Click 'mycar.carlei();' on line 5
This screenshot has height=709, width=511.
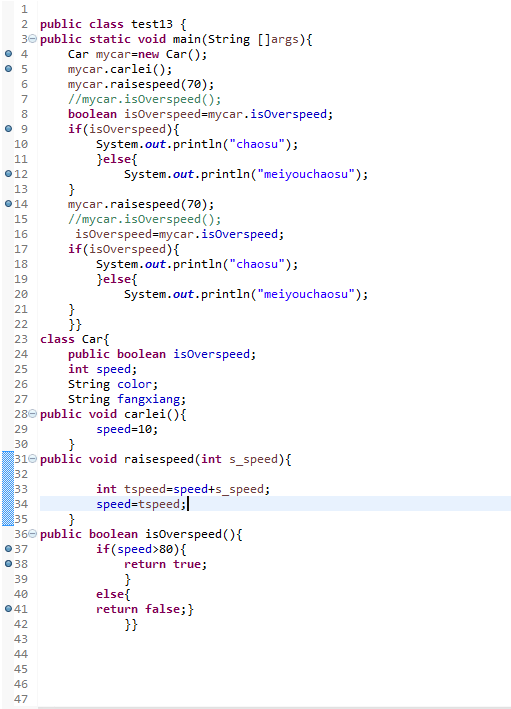point(120,69)
